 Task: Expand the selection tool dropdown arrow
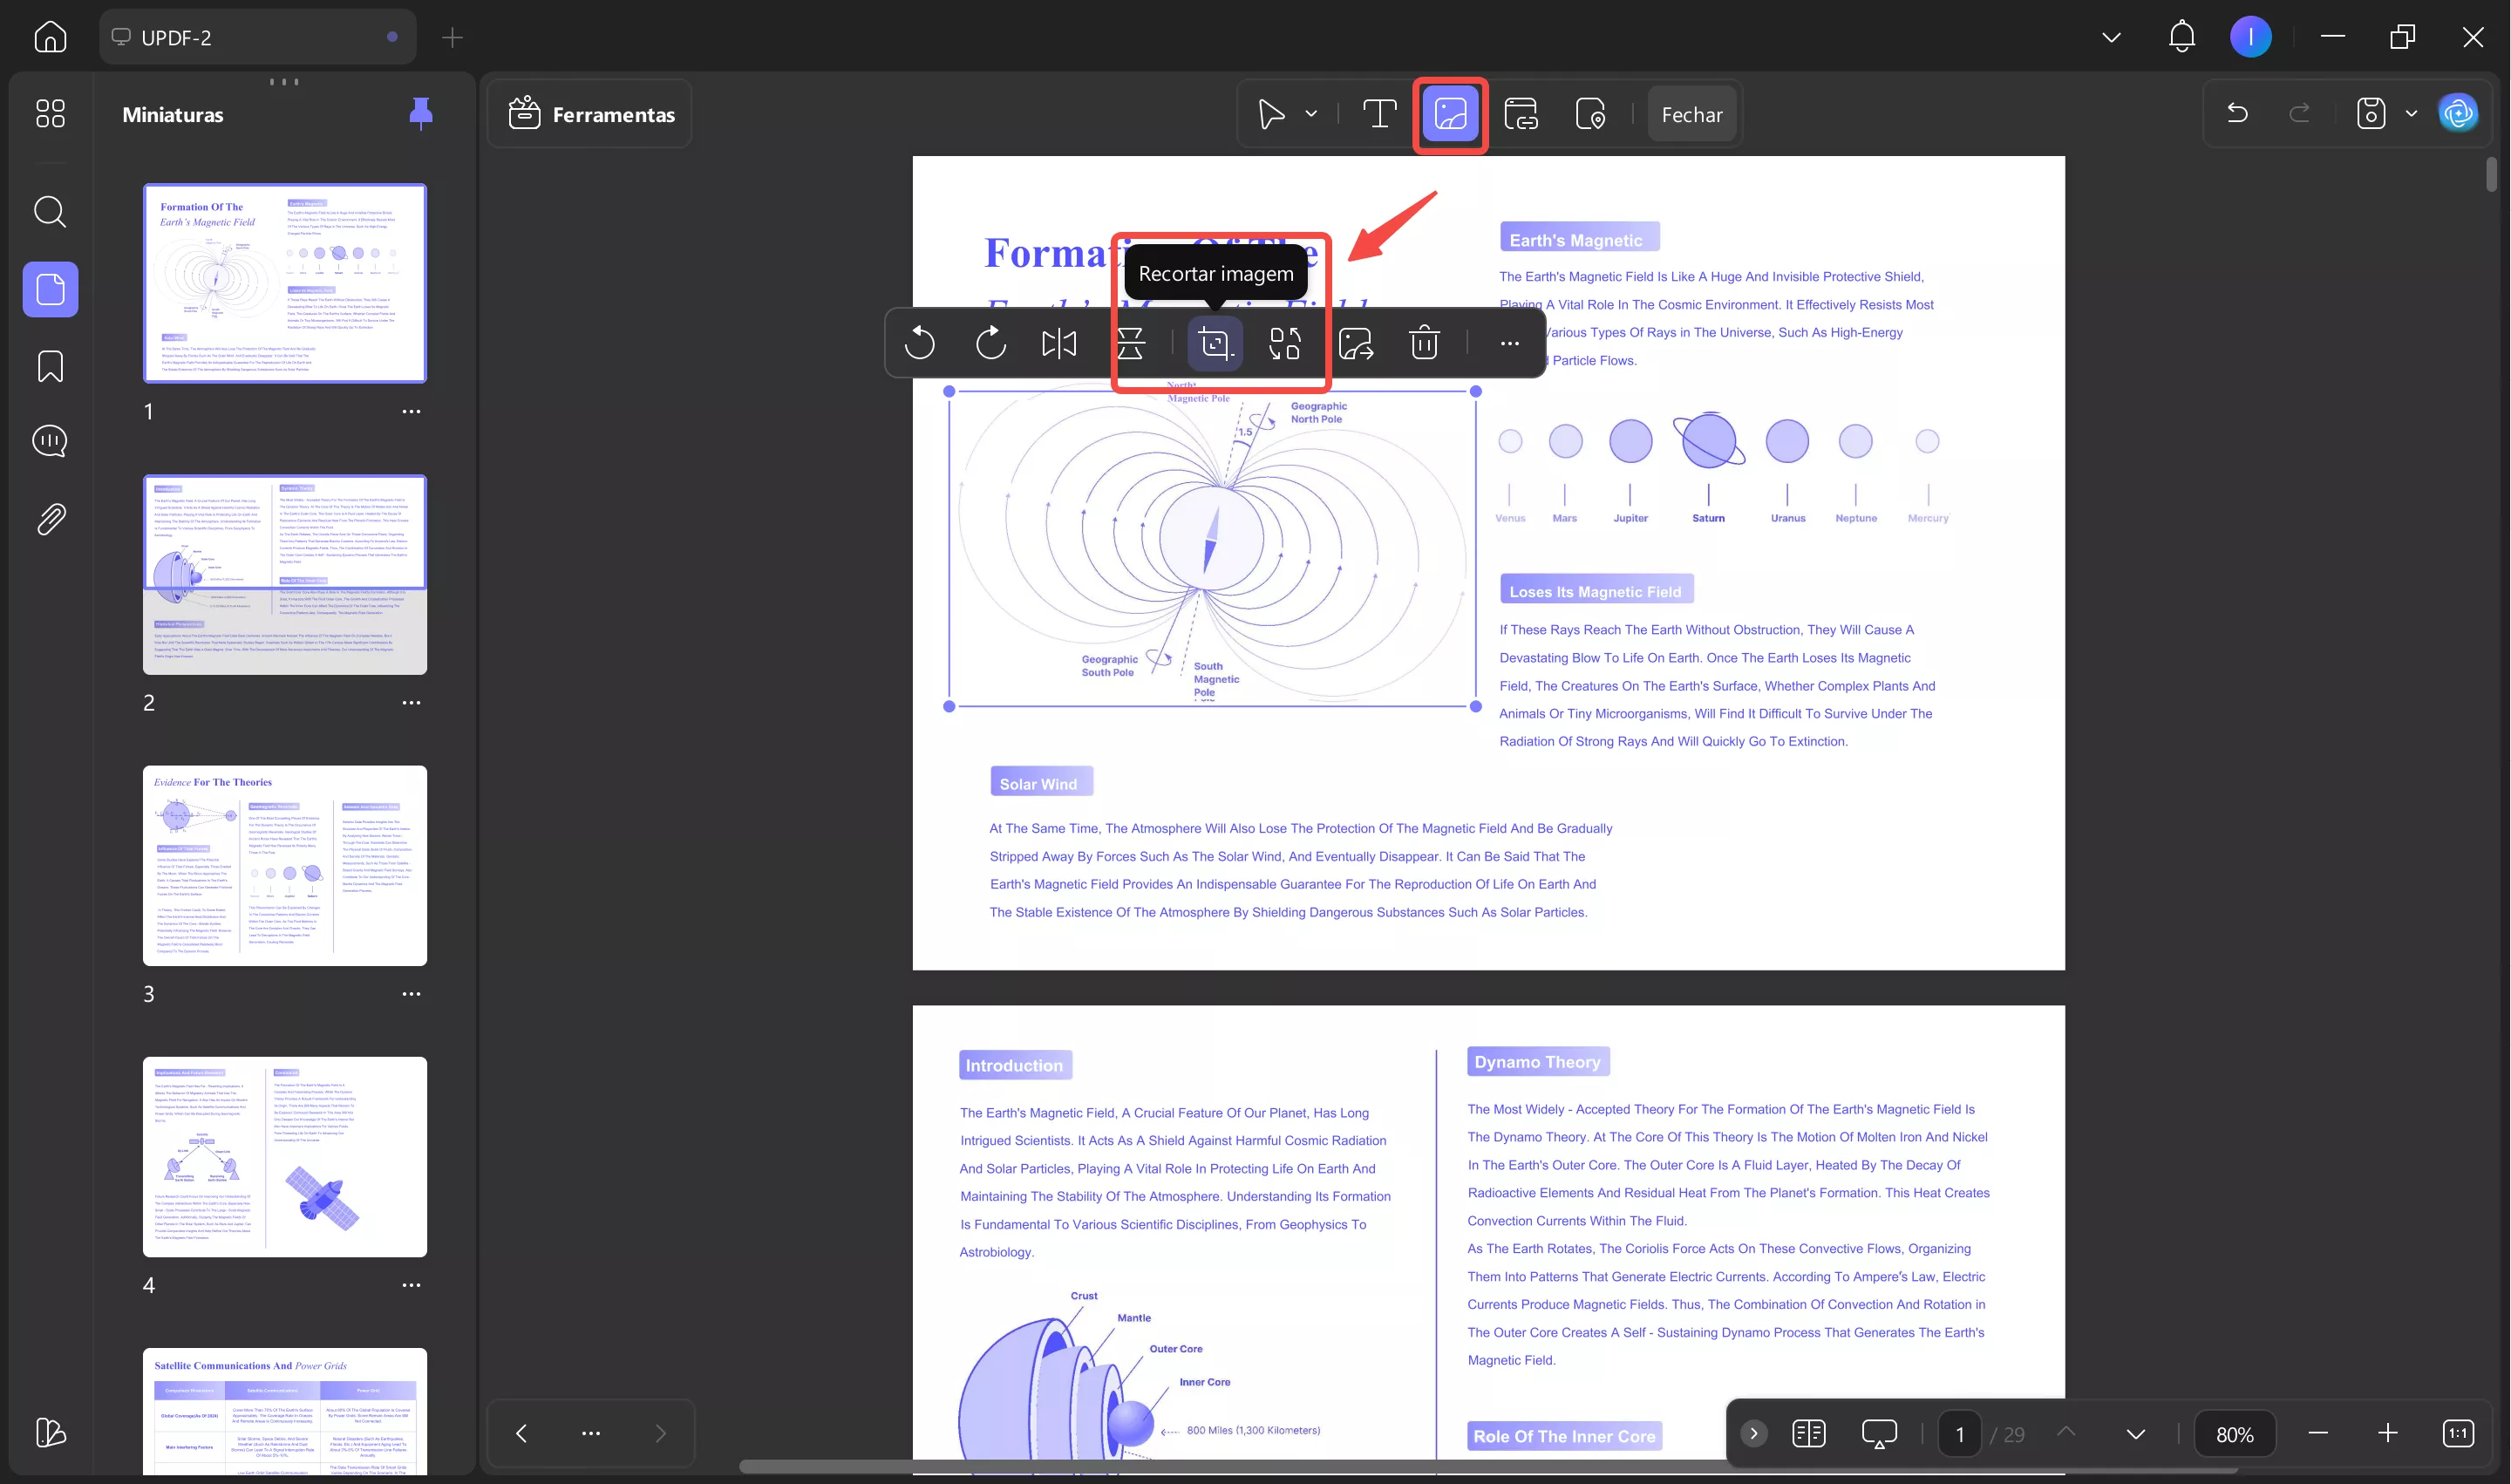[1311, 114]
